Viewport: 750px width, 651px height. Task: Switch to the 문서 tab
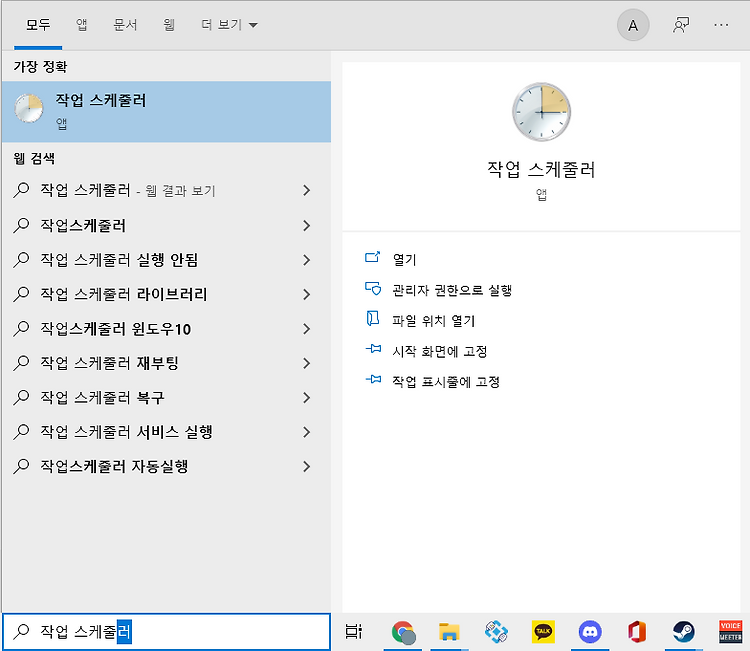[125, 25]
